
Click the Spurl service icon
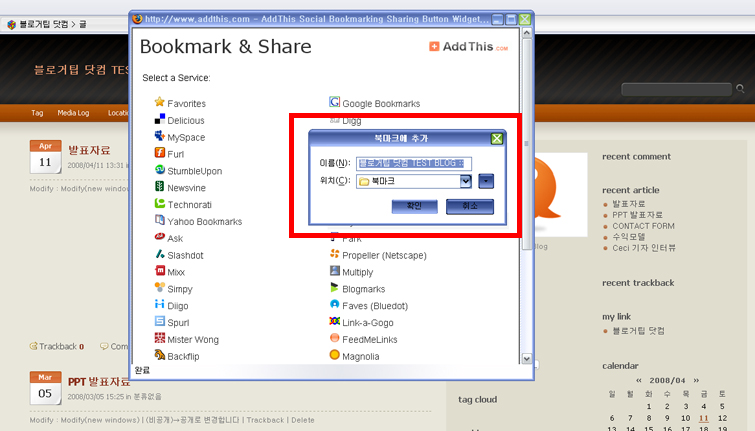click(159, 321)
